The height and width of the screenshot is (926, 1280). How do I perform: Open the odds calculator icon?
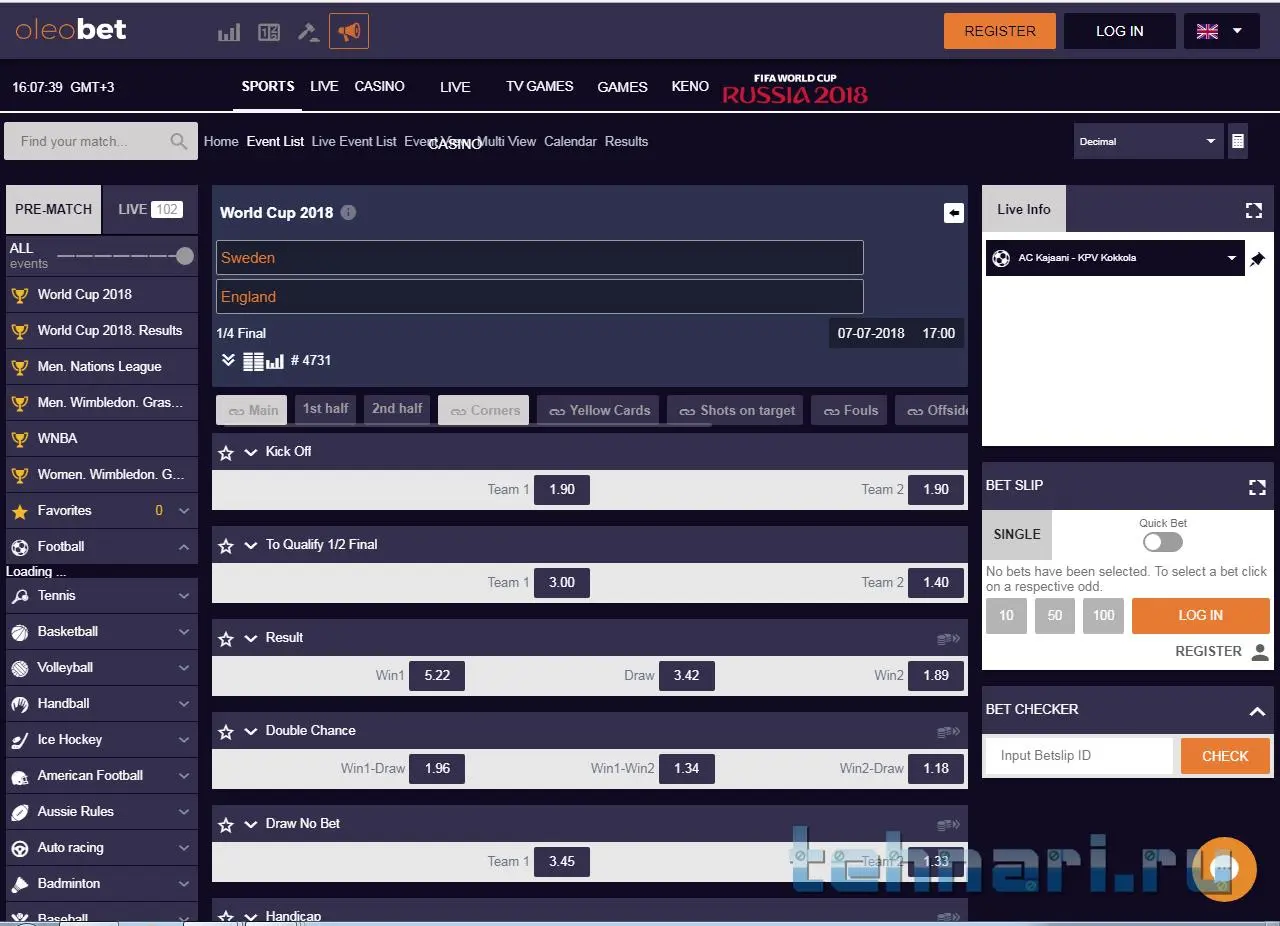coord(1238,141)
